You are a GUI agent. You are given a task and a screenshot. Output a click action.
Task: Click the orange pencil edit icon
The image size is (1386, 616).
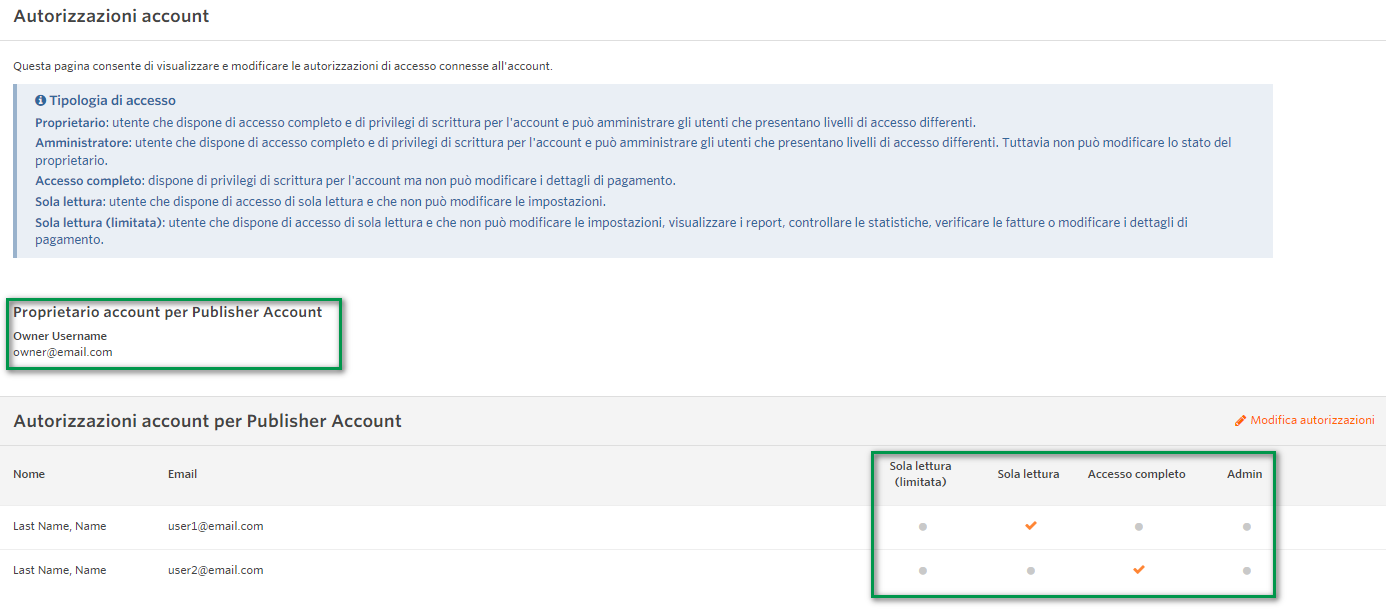[1241, 421]
